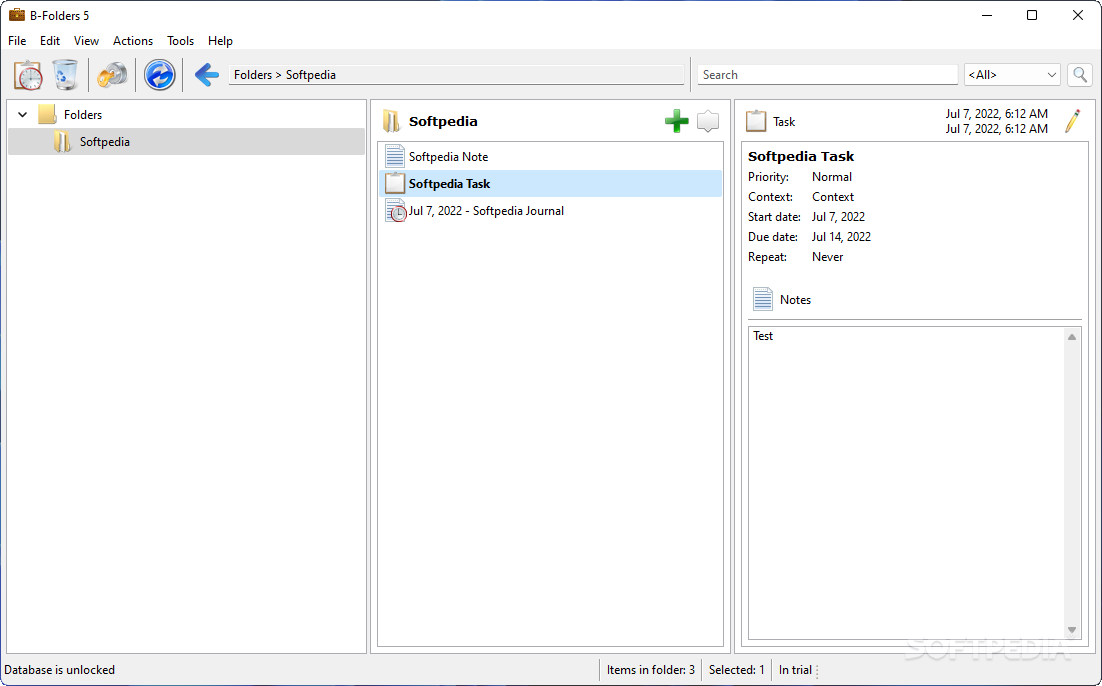This screenshot has height=686, width=1102.
Task: Collapse the Folders tree node
Action: click(22, 114)
